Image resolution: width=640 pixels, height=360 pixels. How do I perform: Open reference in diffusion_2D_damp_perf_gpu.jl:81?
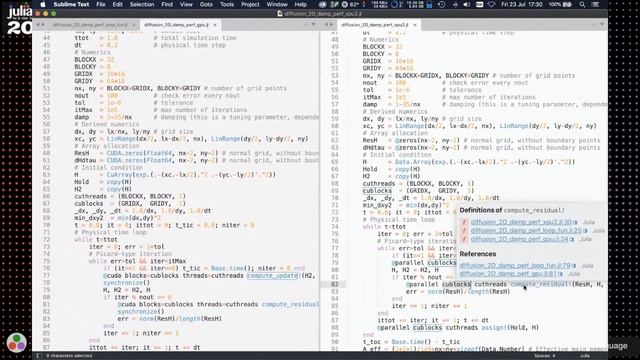[x=508, y=274]
